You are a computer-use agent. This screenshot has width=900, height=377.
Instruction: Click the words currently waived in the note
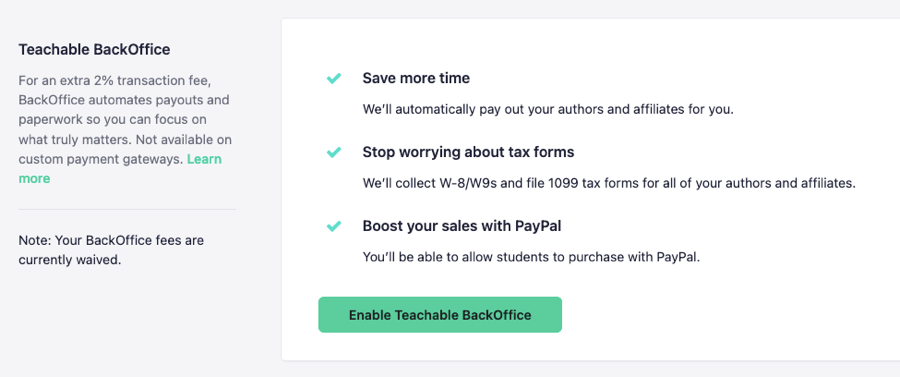click(69, 260)
